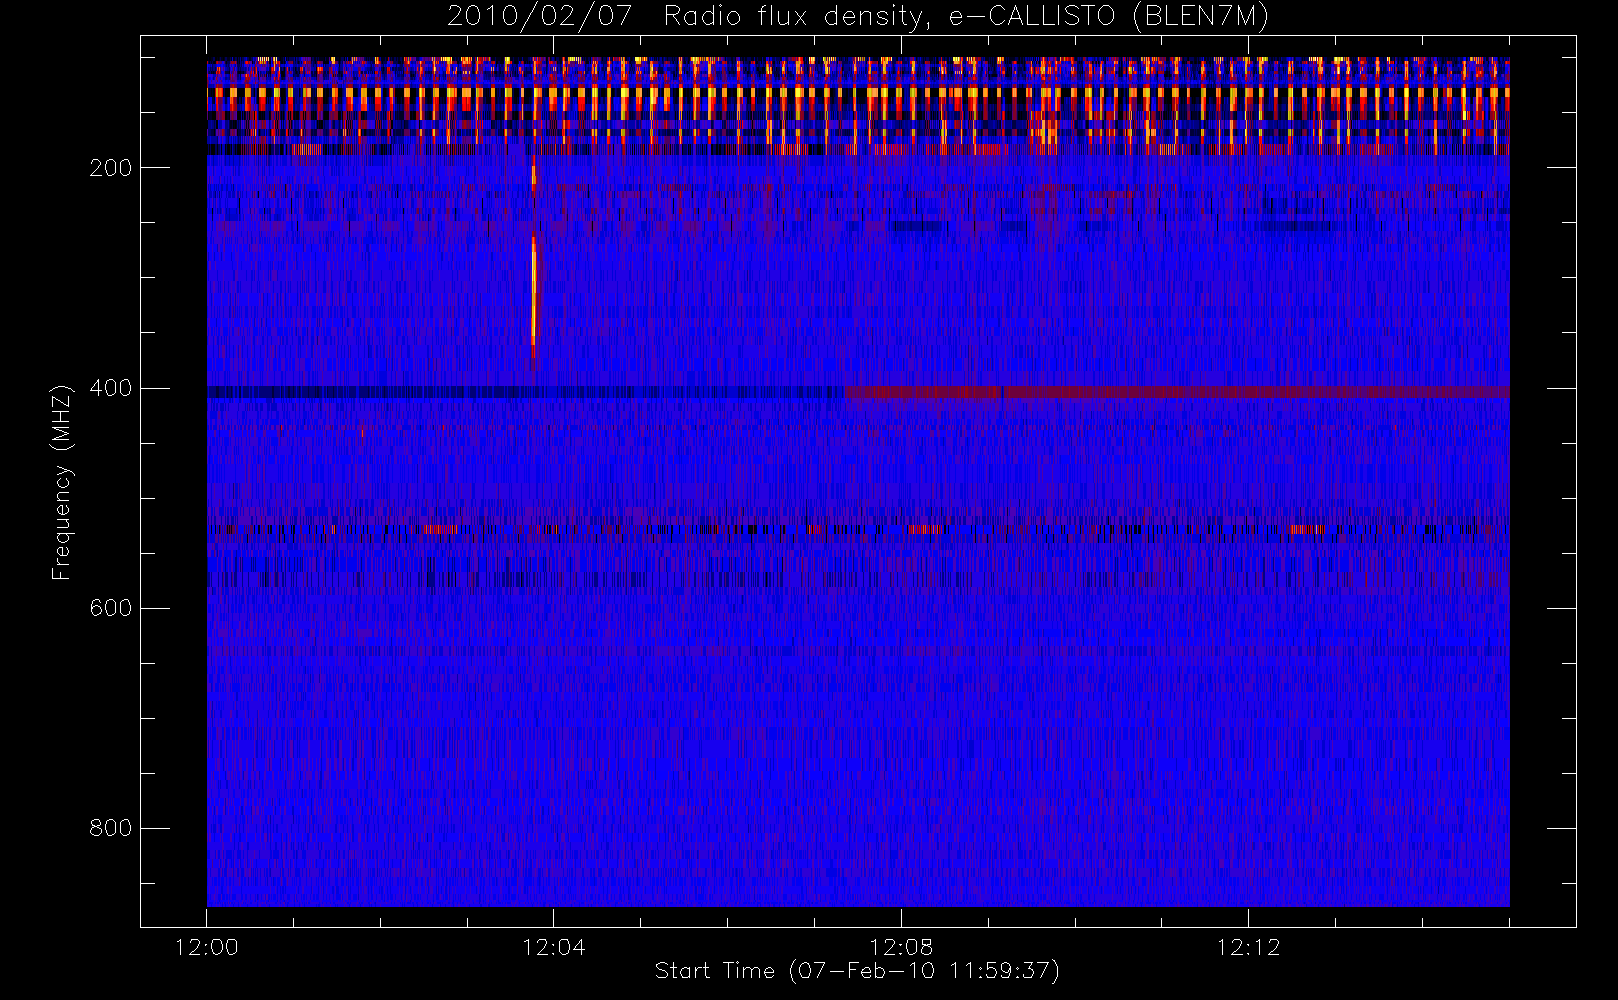The height and width of the screenshot is (1000, 1618).
Task: Click the 12:04 time tick label
Action: [x=554, y=947]
